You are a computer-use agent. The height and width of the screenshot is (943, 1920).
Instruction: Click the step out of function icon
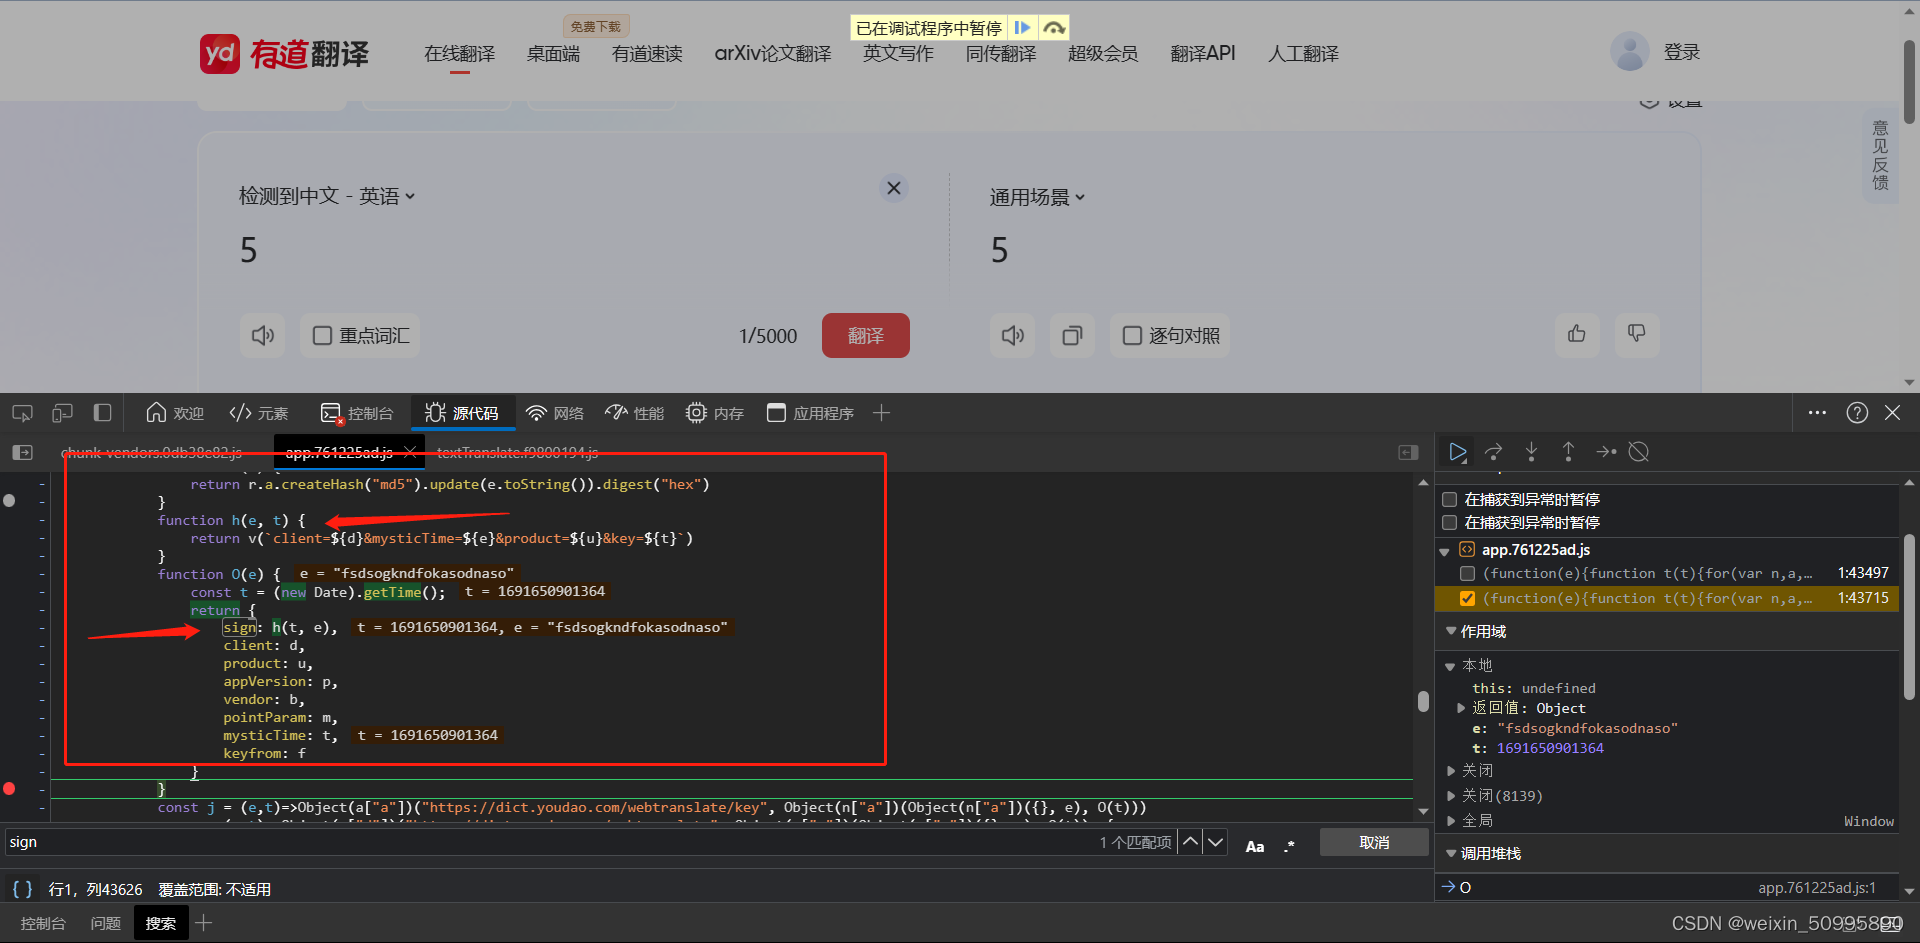(1568, 452)
